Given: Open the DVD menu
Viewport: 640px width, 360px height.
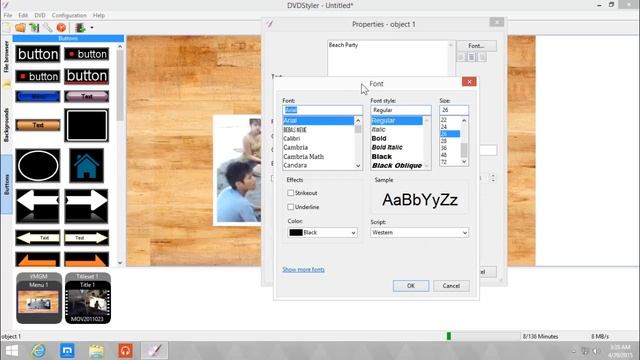Looking at the screenshot, I should (40, 15).
